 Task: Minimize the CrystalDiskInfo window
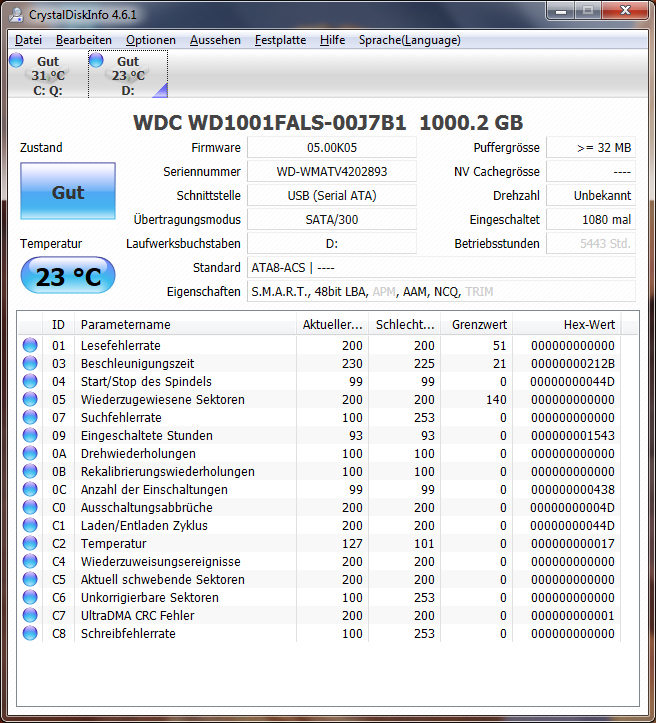(561, 10)
